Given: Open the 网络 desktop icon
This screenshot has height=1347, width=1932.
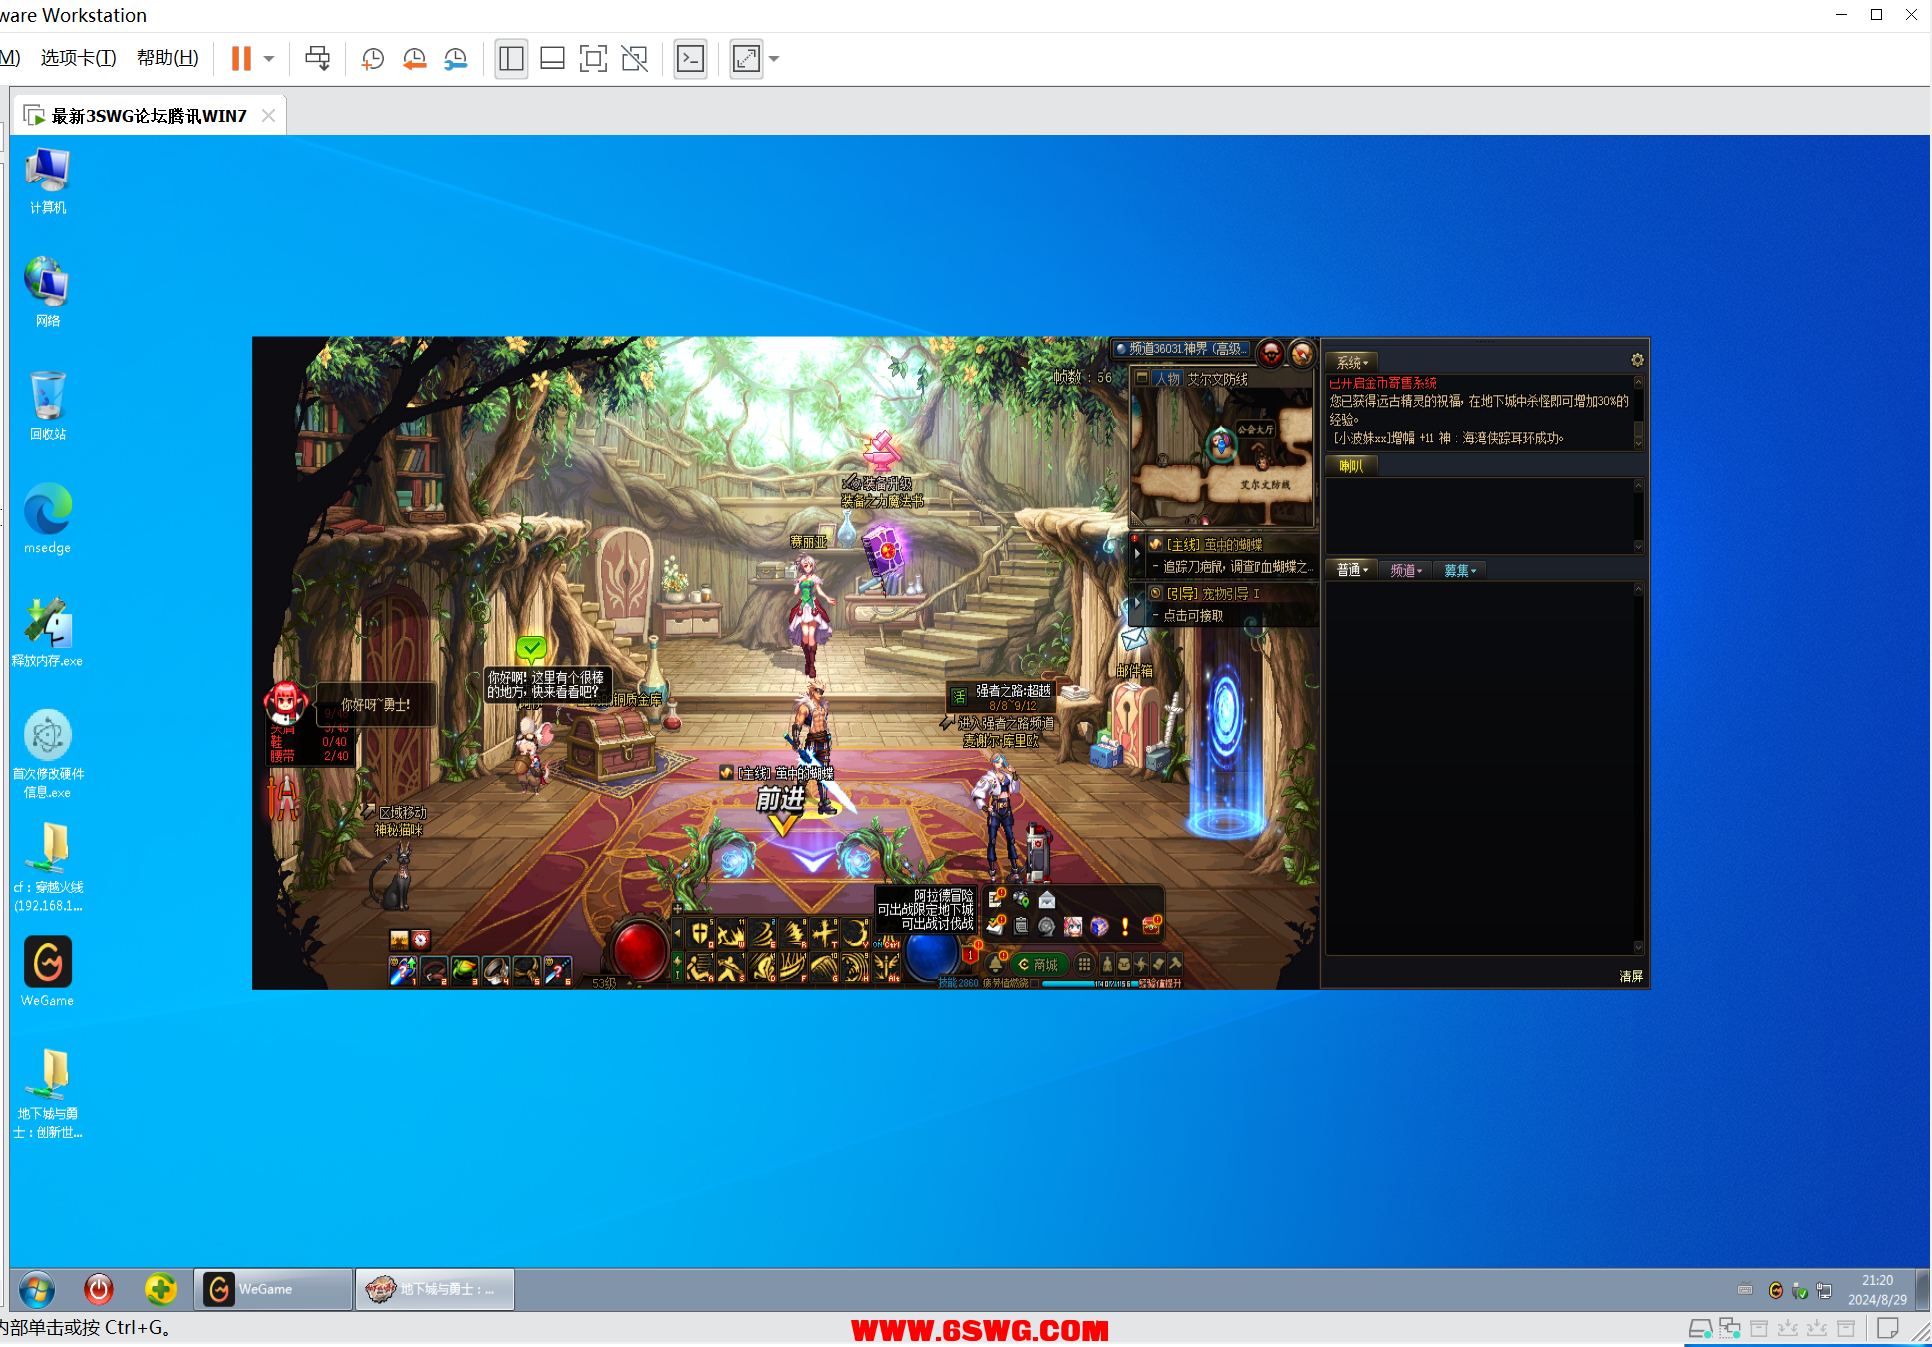Looking at the screenshot, I should (x=47, y=293).
